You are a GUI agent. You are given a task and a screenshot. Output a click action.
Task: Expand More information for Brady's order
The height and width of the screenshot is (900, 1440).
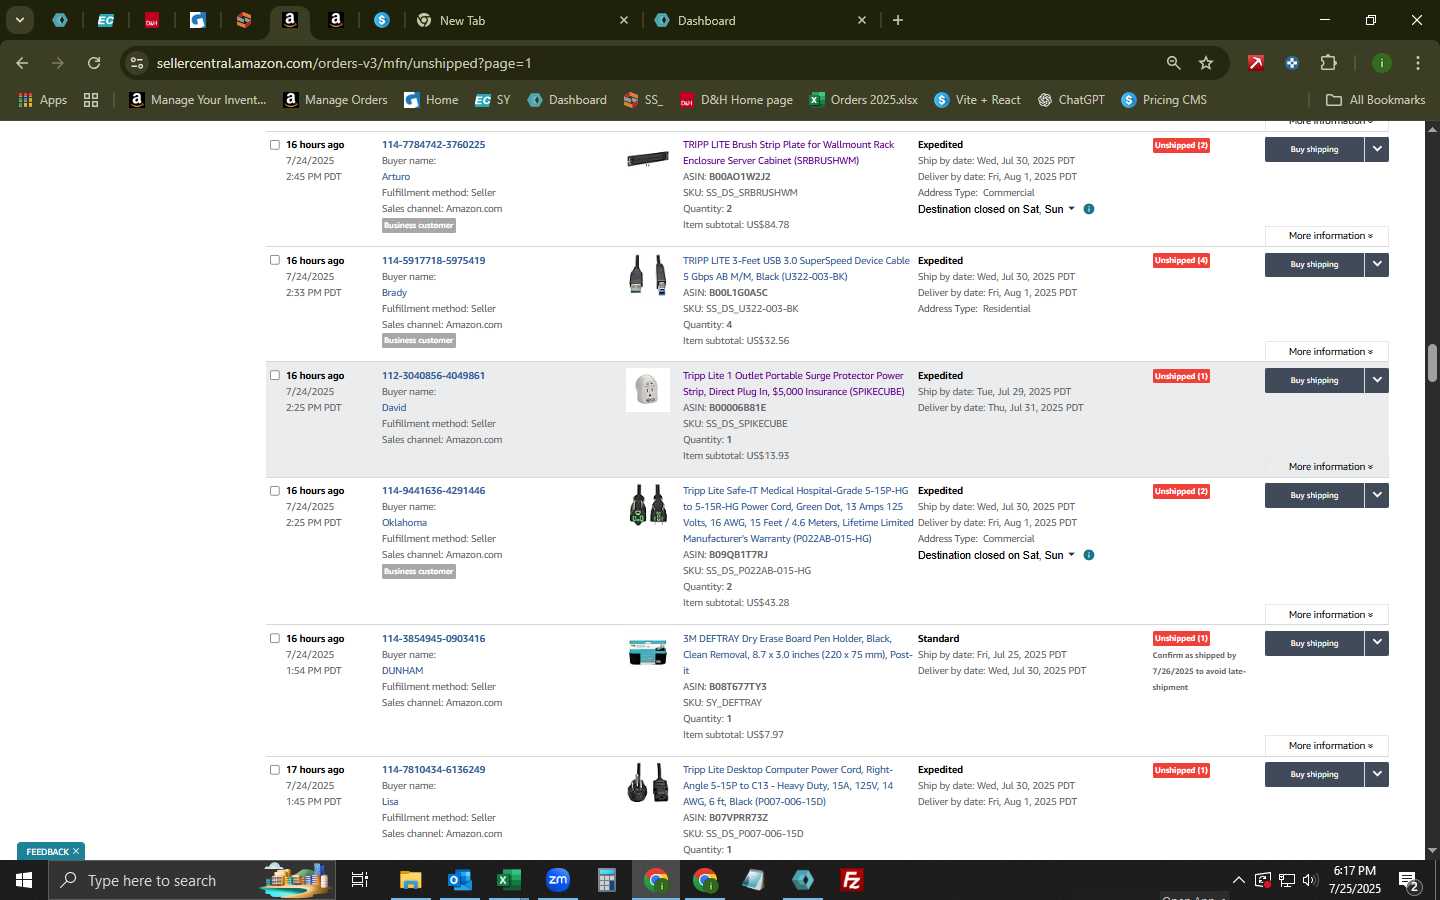[1326, 352]
